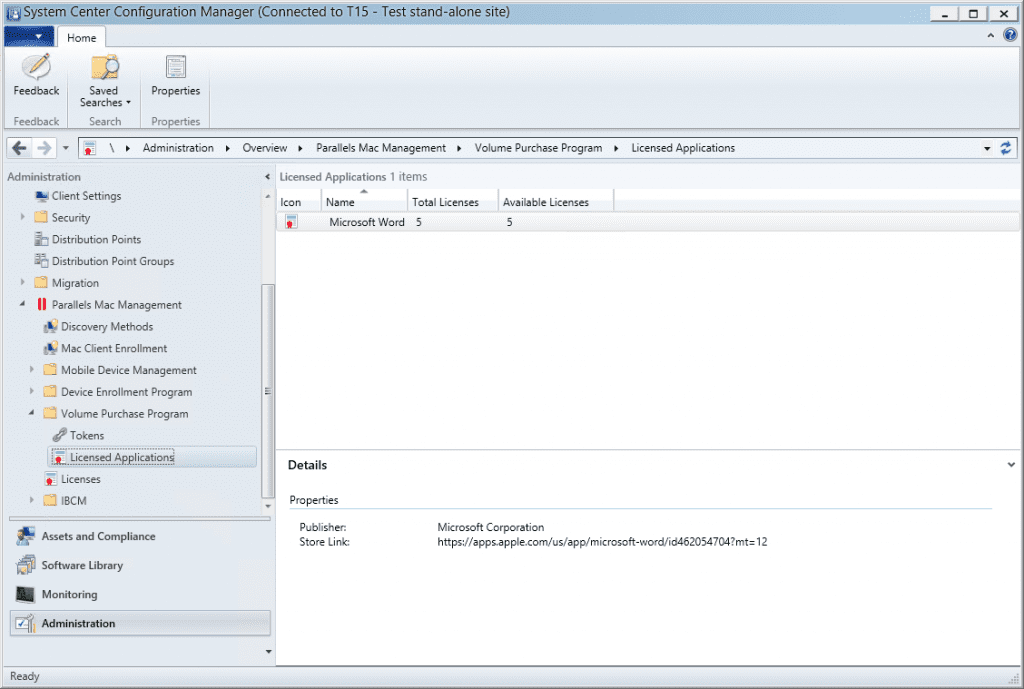The image size is (1024, 689).
Task: Select the Tokens node in the tree
Action: (x=86, y=436)
